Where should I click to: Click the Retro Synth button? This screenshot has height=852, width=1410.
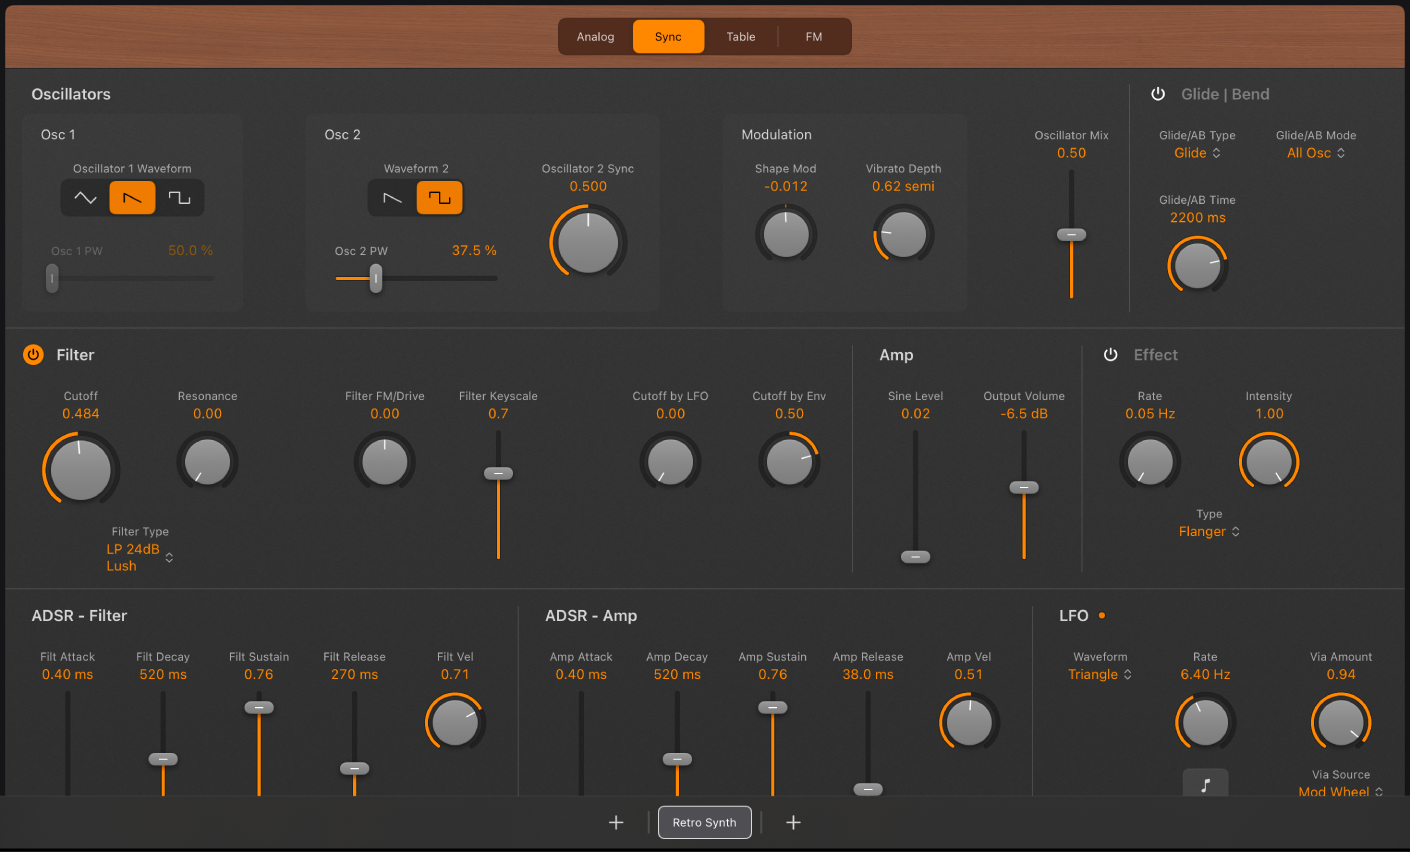[x=704, y=822]
